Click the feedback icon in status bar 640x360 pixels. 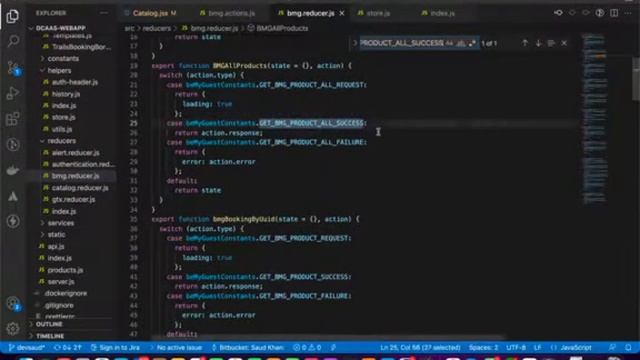pyautogui.click(x=612, y=347)
